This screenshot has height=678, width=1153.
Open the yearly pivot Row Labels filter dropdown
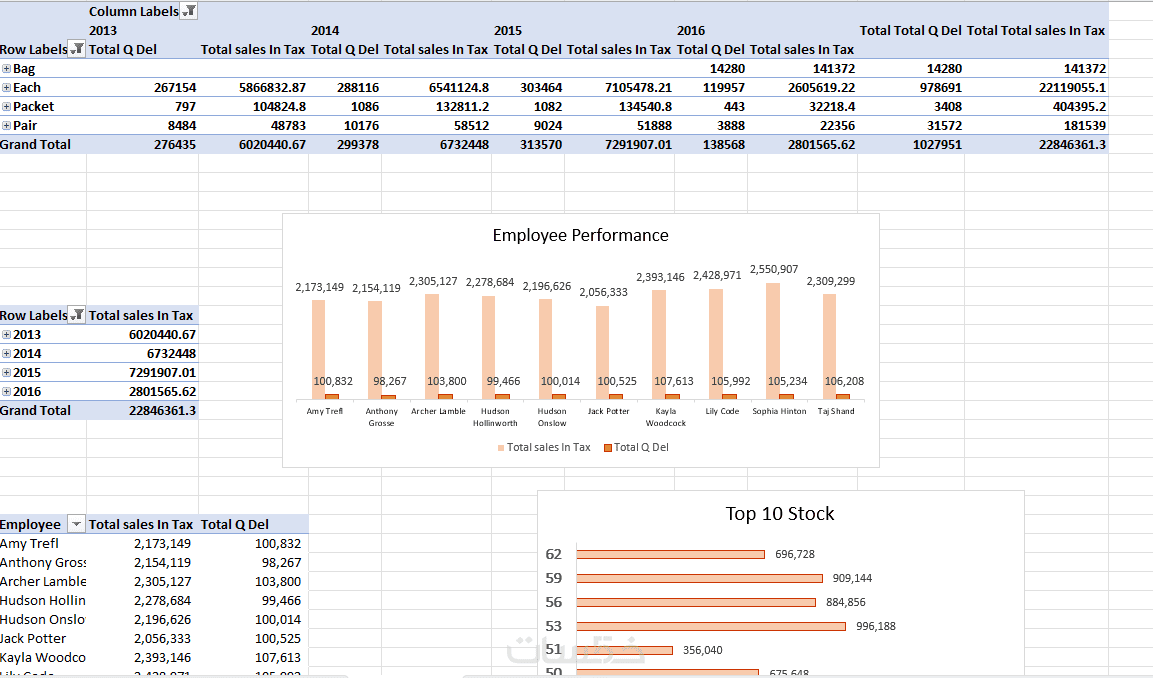pos(77,315)
